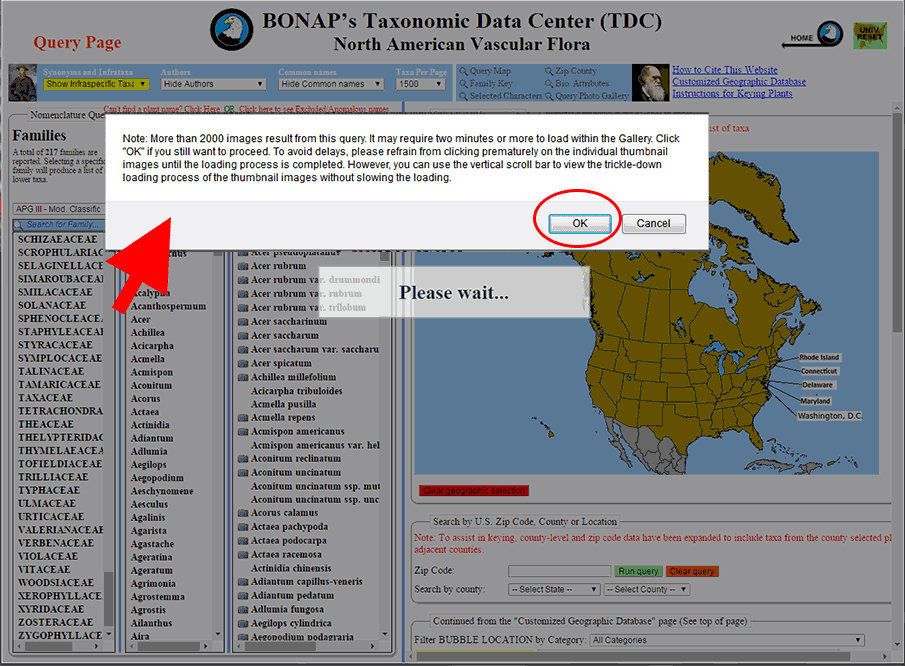Expand the Hide Authors dropdown
The width and height of the screenshot is (905, 666).
pyautogui.click(x=213, y=84)
